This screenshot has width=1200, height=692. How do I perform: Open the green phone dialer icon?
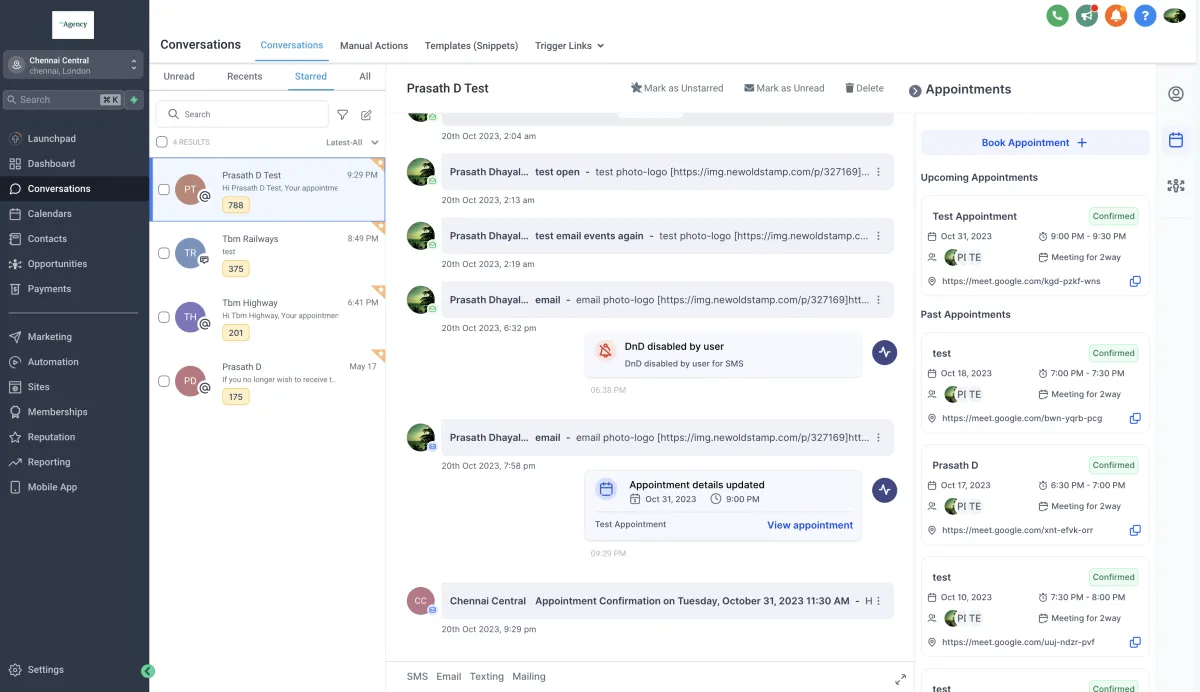1057,15
